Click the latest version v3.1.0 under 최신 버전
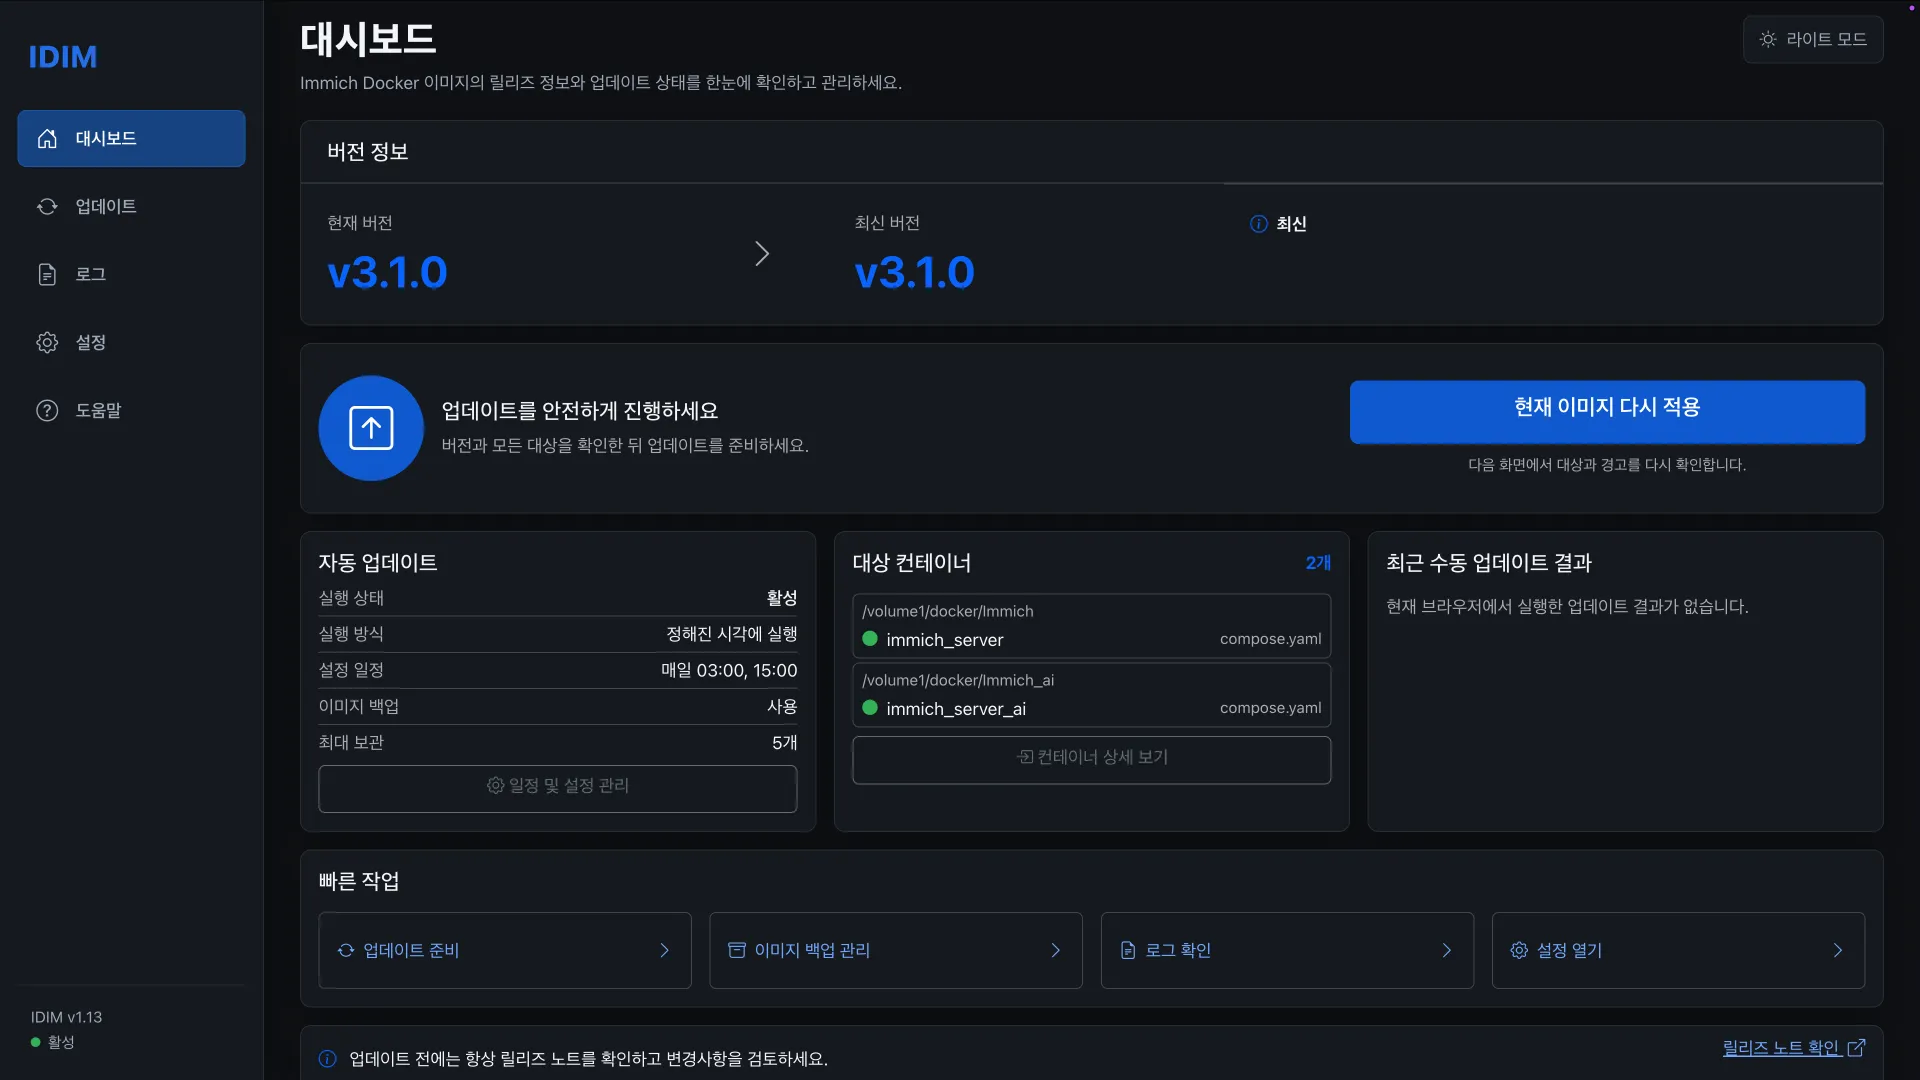 (914, 273)
